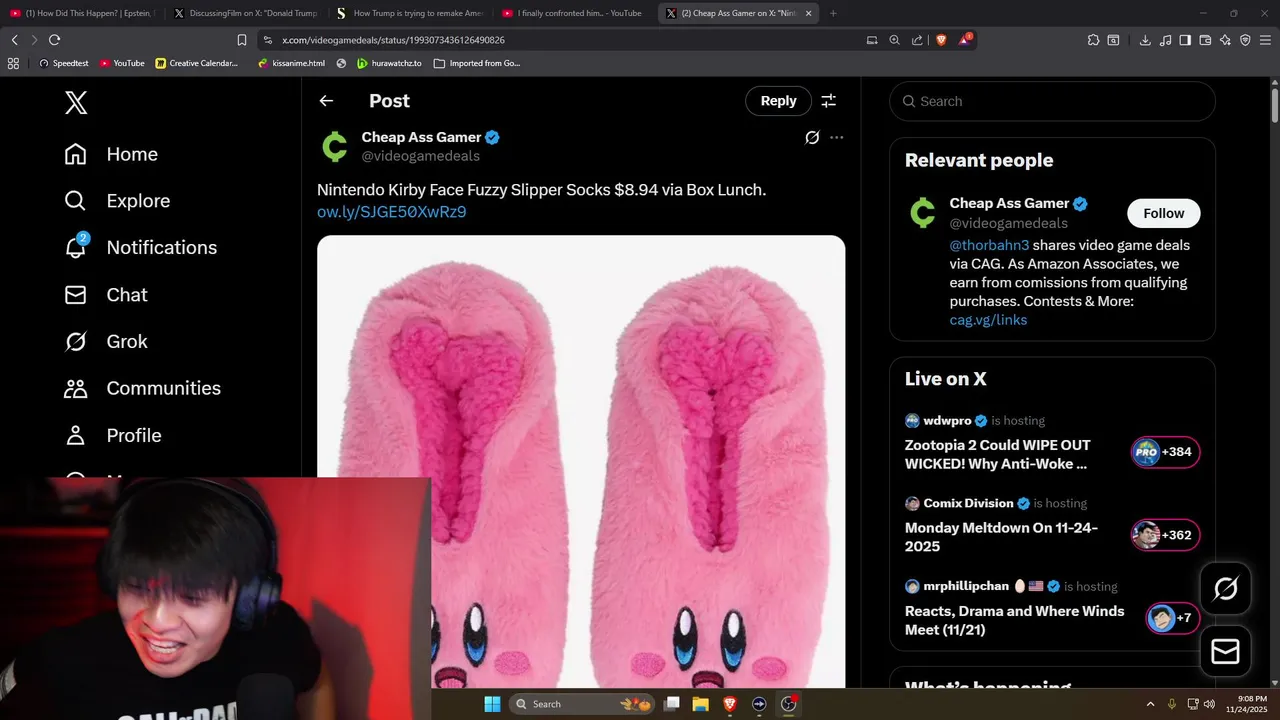Open a new browser tab
Screen dimensions: 1280x720
pos(833,13)
